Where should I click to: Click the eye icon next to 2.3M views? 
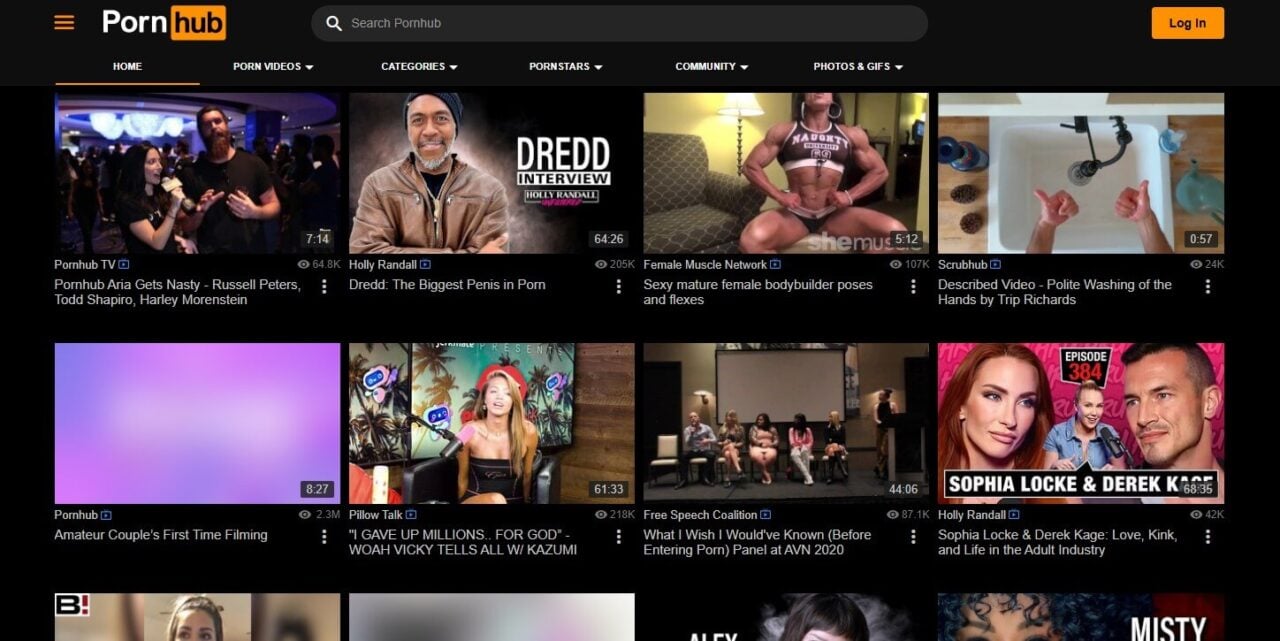305,515
